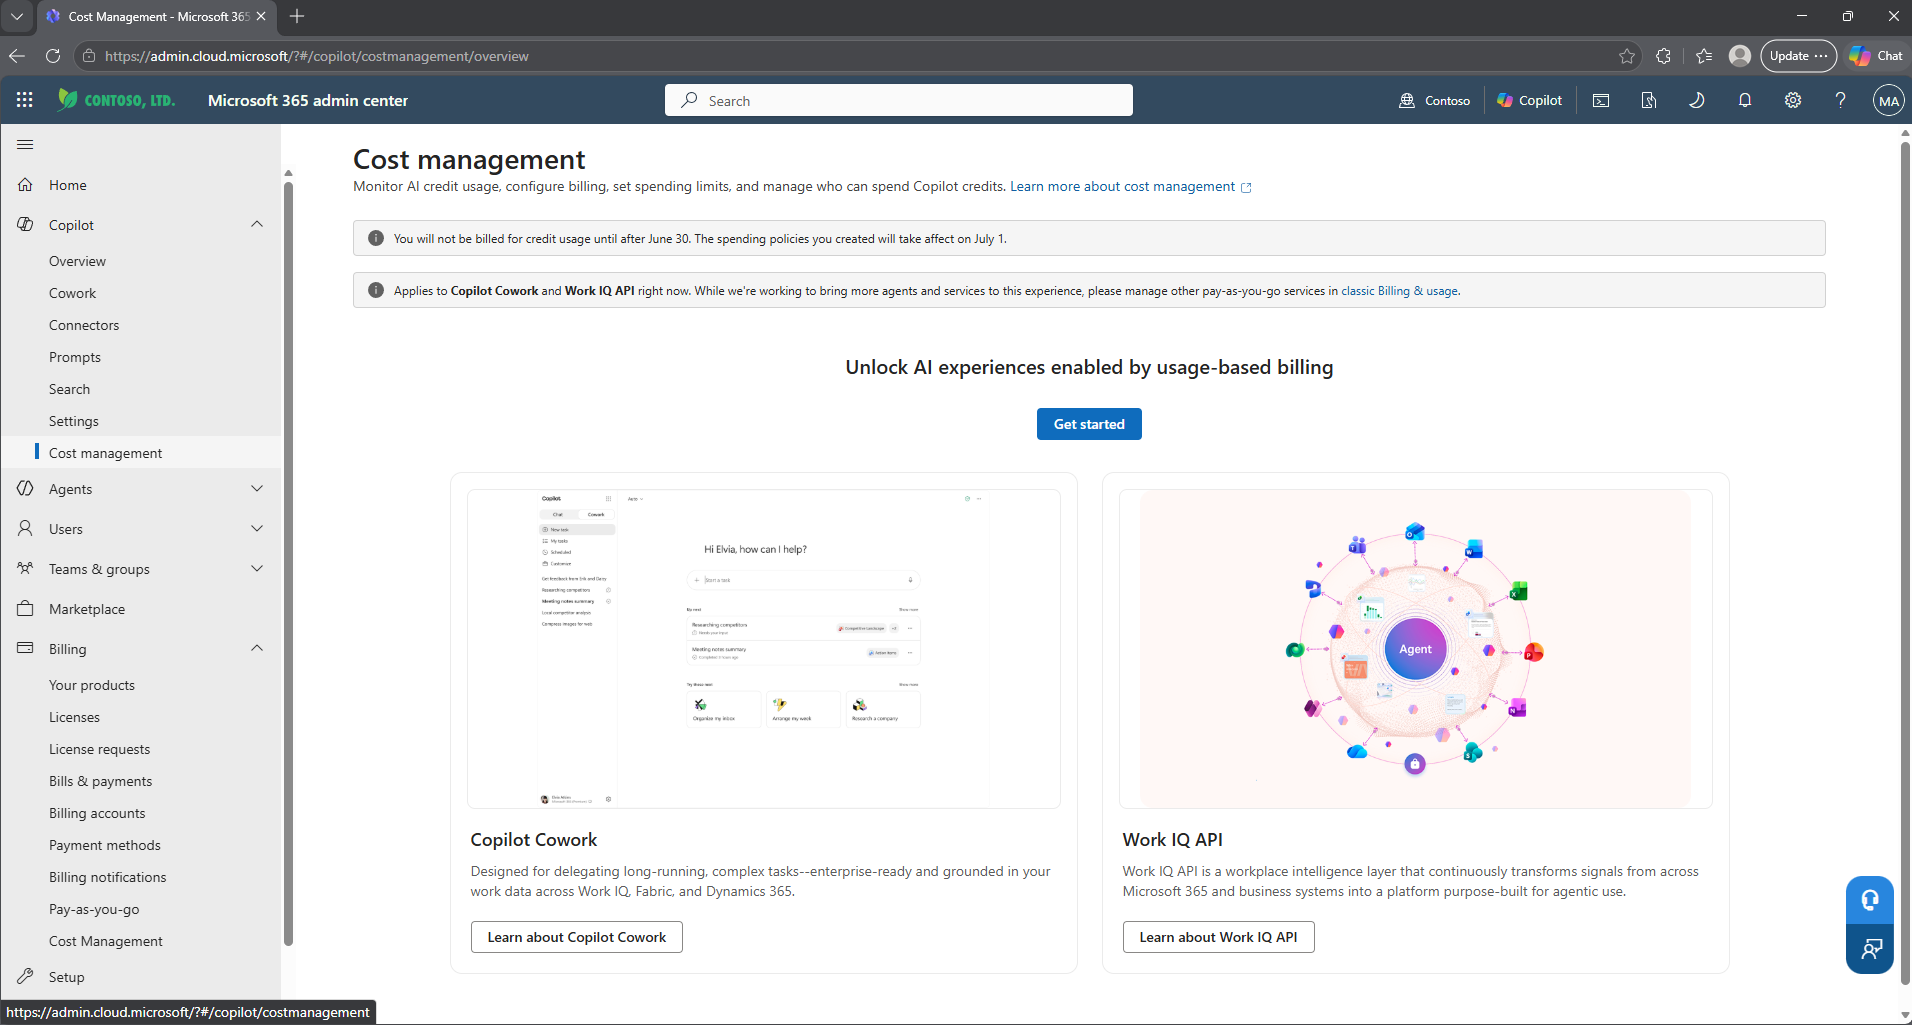Viewport: 1912px width, 1025px height.
Task: Click the Copilot button in header
Action: [x=1529, y=100]
